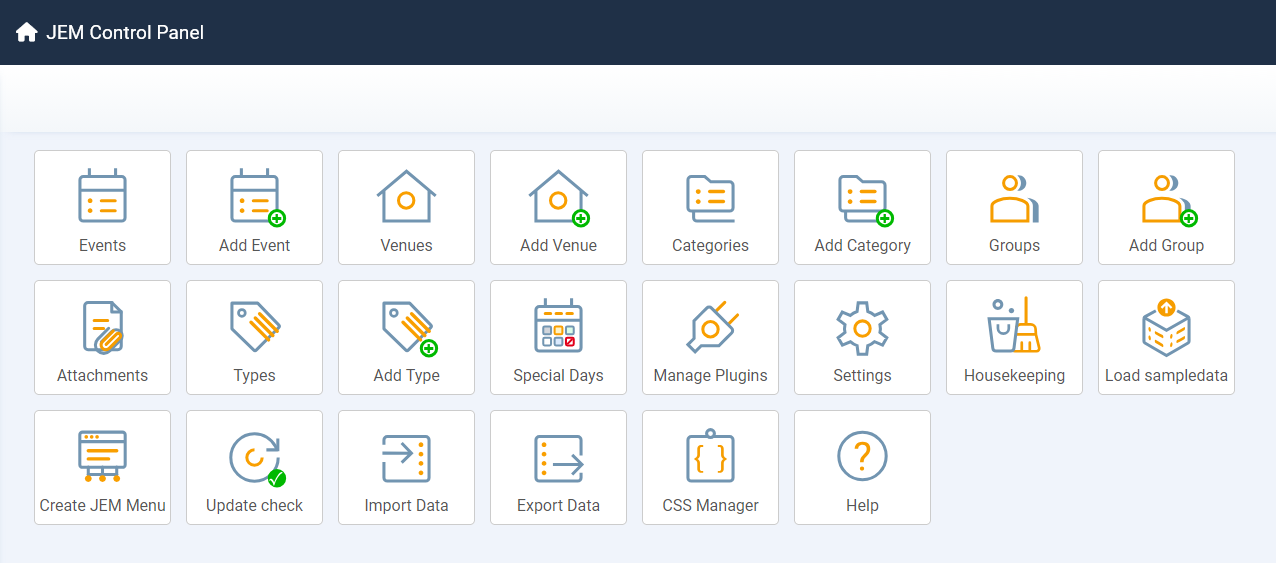Launch Housekeeping broom icon
This screenshot has width=1276, height=563.
[1014, 326]
